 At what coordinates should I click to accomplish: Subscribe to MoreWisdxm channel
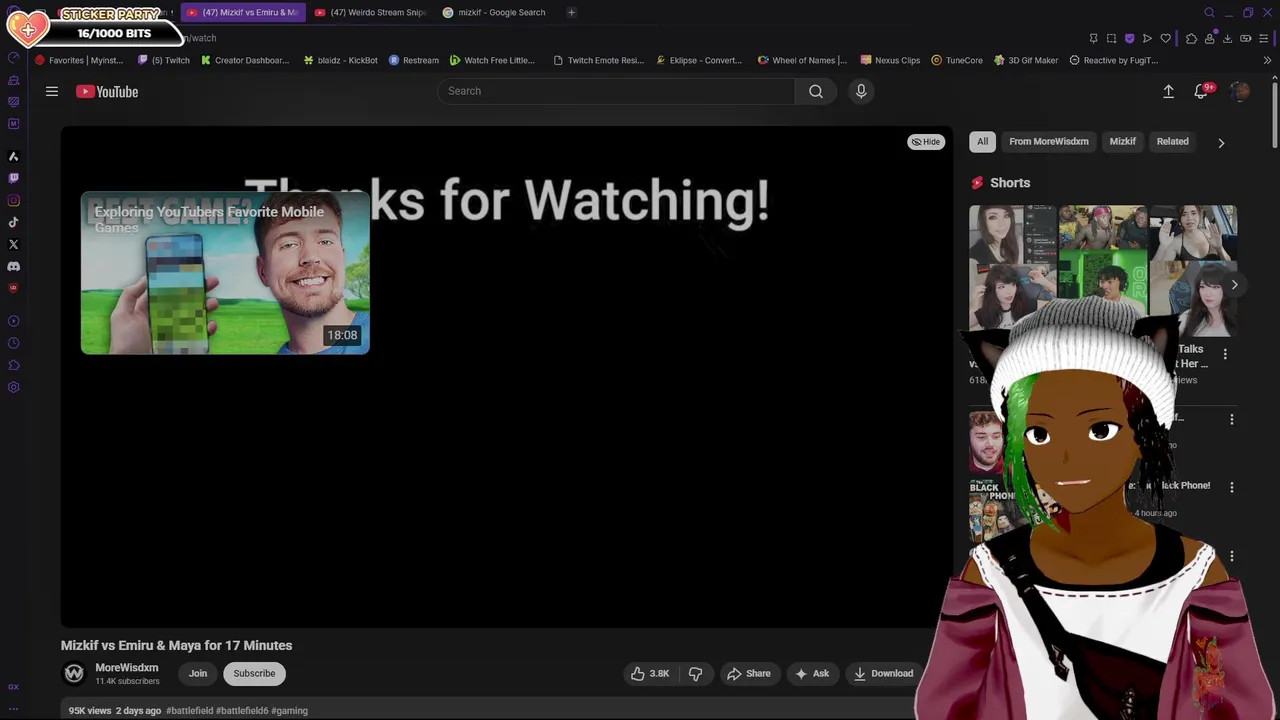[x=254, y=673]
